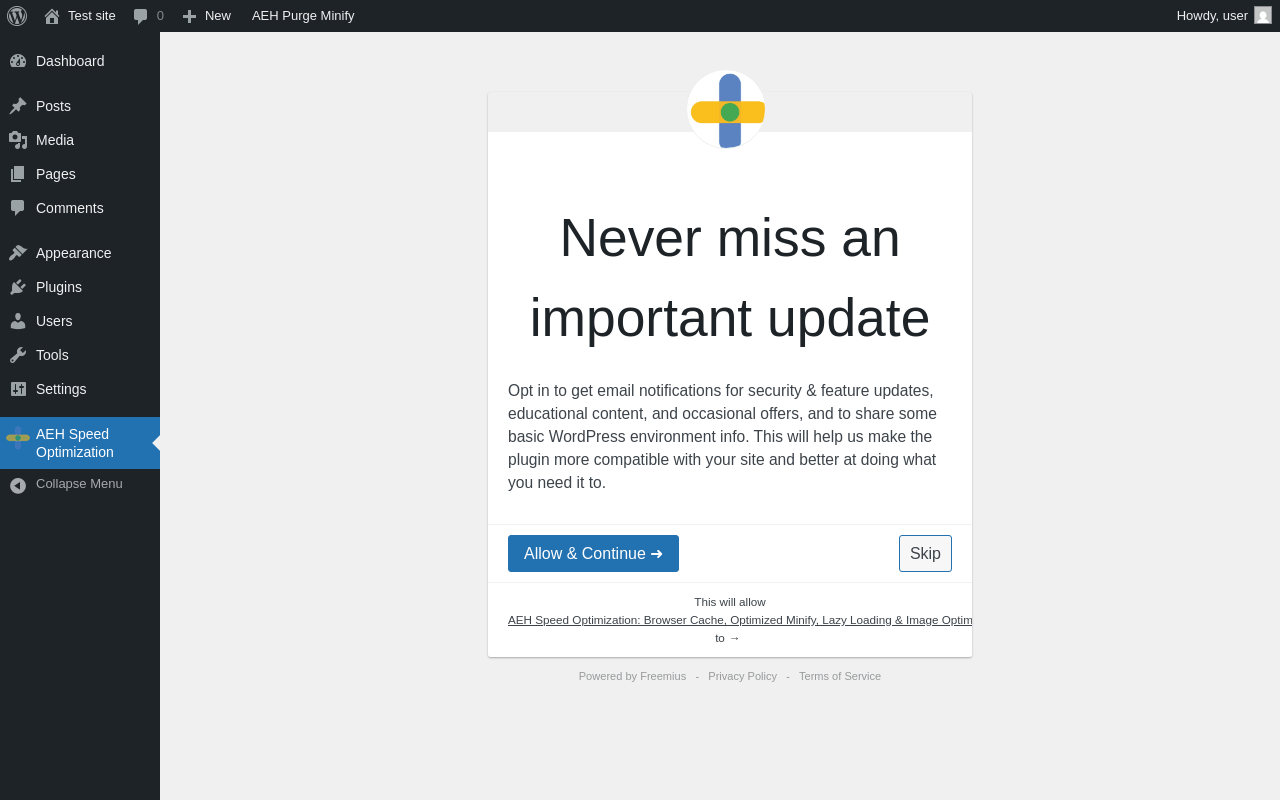Open the Users menu

click(x=80, y=321)
